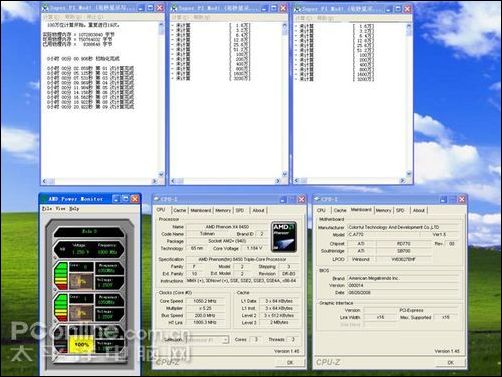The image size is (502, 377).
Task: Click the 'Socket AM2+ (940)' Package value in CPU-Z
Action: [x=227, y=241]
